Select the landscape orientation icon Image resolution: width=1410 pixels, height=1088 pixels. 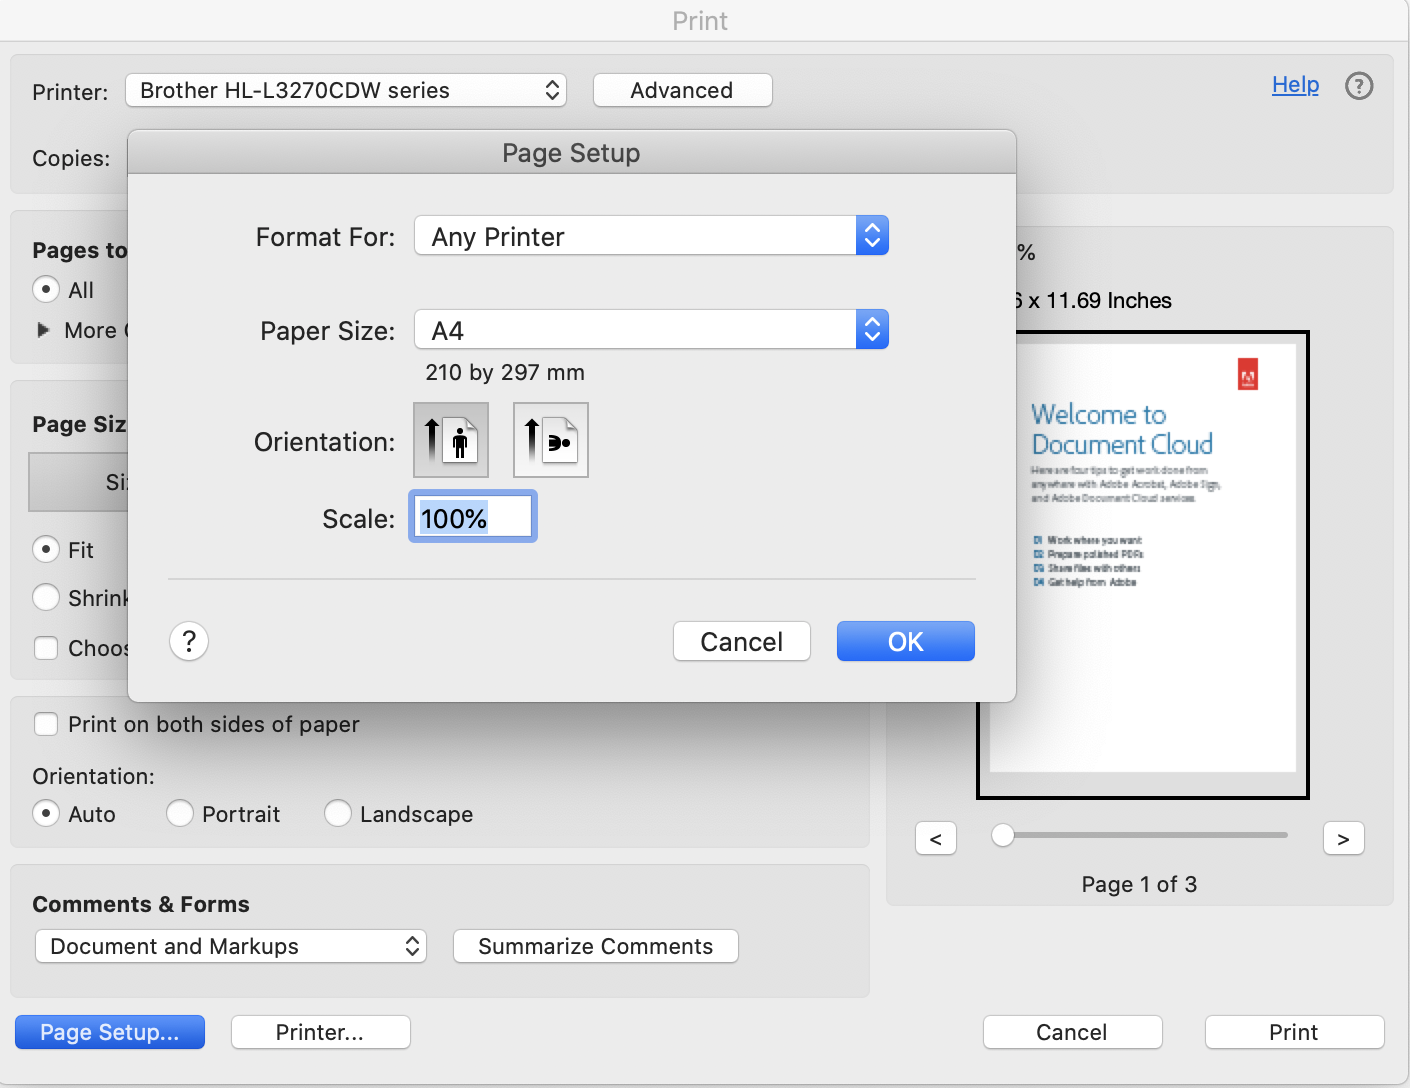point(550,440)
